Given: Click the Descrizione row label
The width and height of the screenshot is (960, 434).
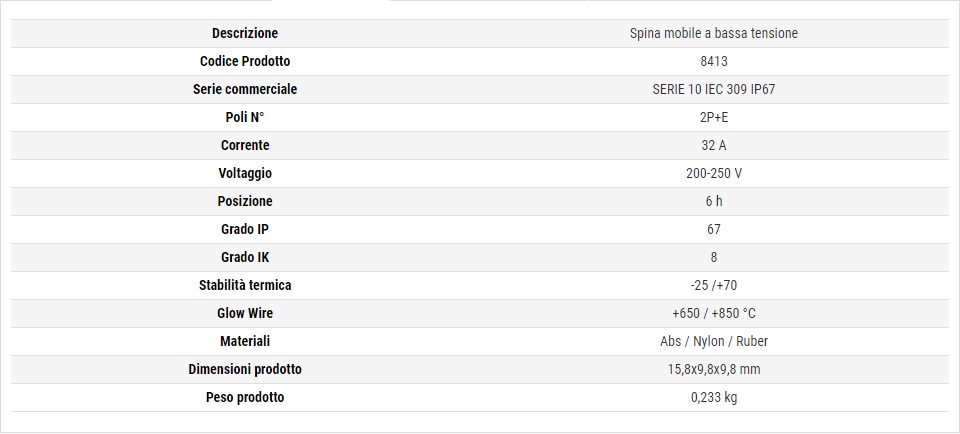Looking at the screenshot, I should (245, 33).
